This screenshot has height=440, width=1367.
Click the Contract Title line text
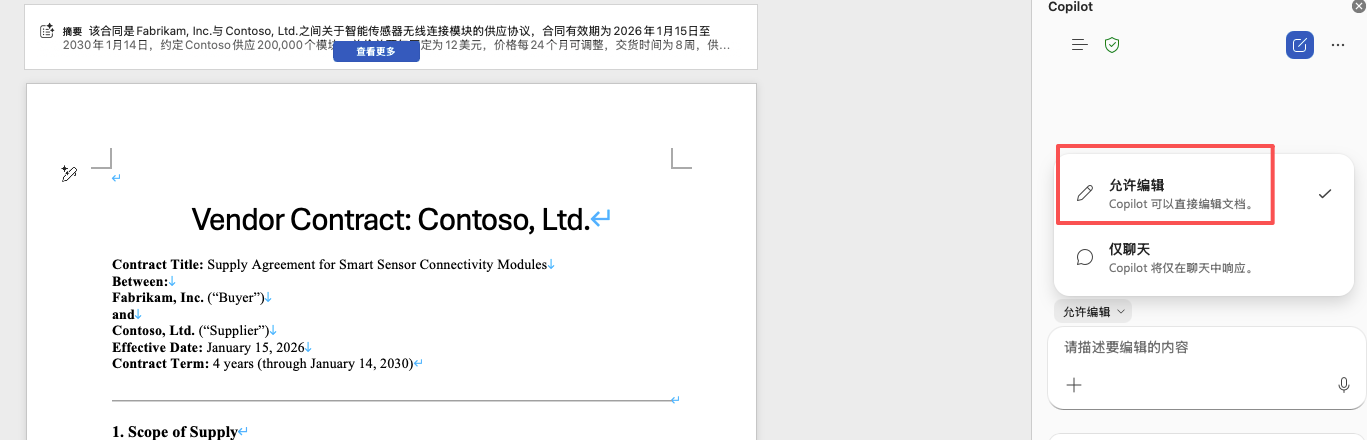tap(330, 265)
